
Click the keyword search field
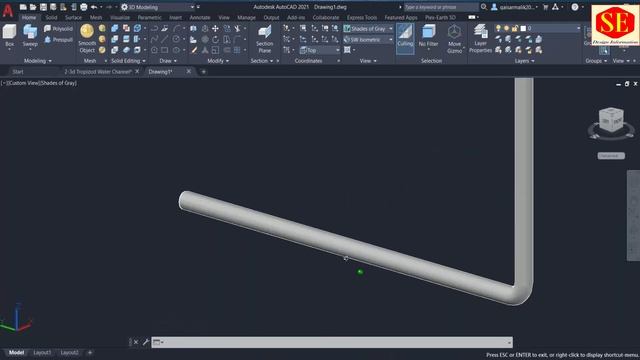(x=441, y=7)
